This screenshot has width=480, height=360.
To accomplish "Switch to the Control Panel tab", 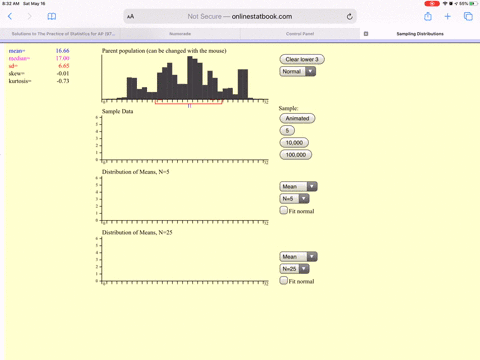I will coord(300,34).
